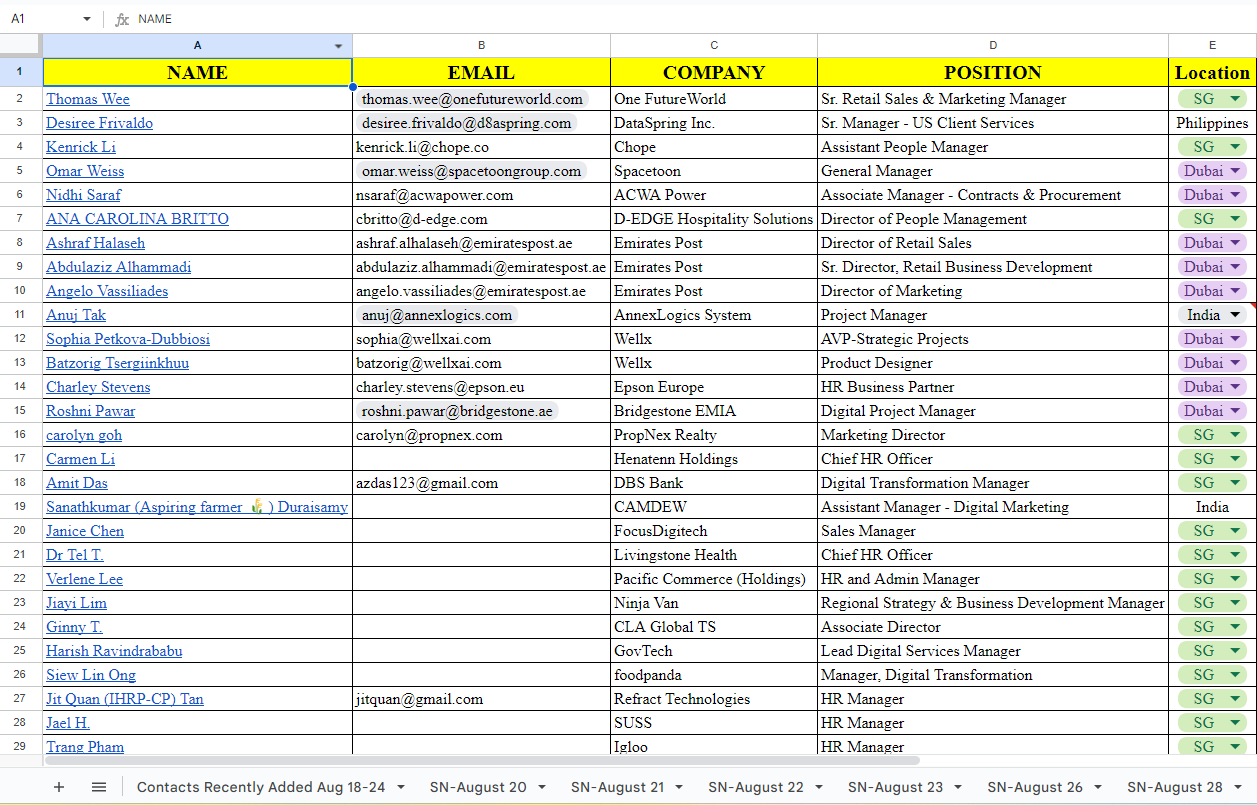Open SG location dropdown in carolyn goh row

[1236, 435]
